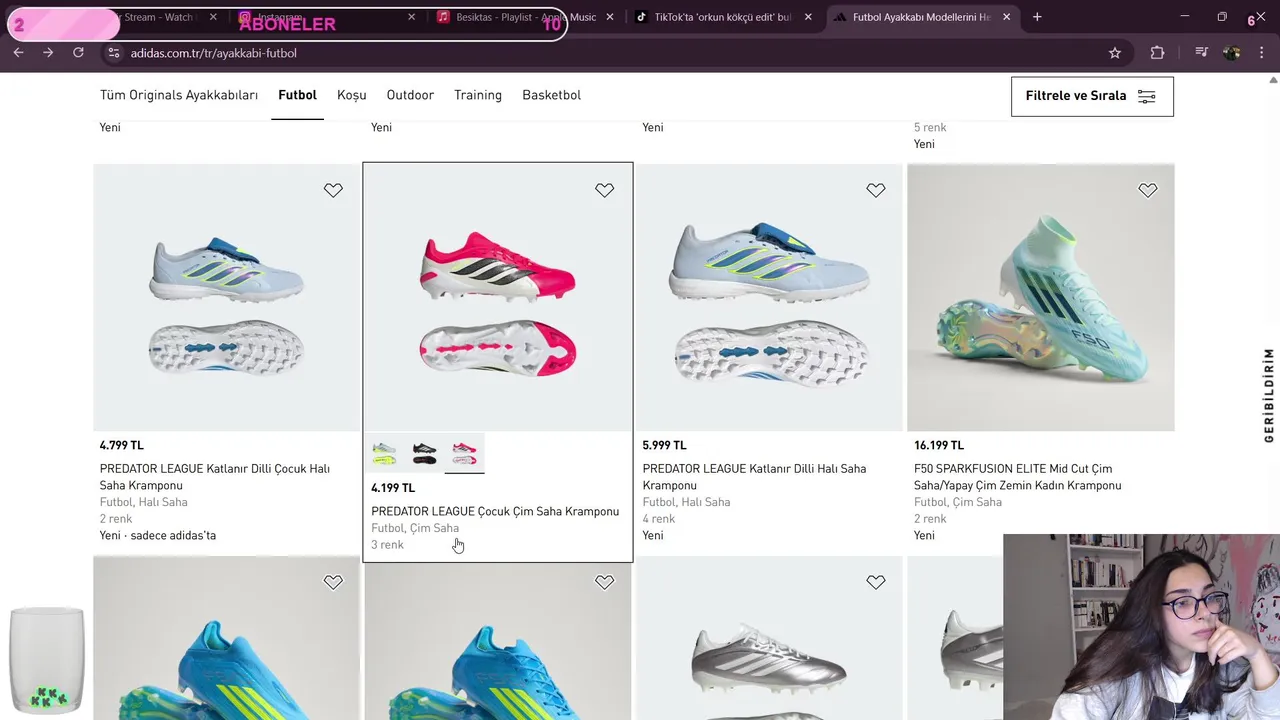The image size is (1280, 720).
Task: Open browser profile avatar menu
Action: tap(1232, 53)
